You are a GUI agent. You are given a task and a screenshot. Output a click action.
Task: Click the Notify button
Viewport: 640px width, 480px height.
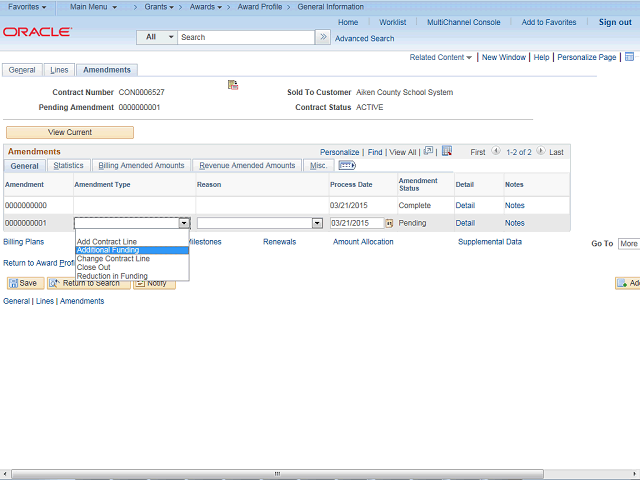[154, 283]
